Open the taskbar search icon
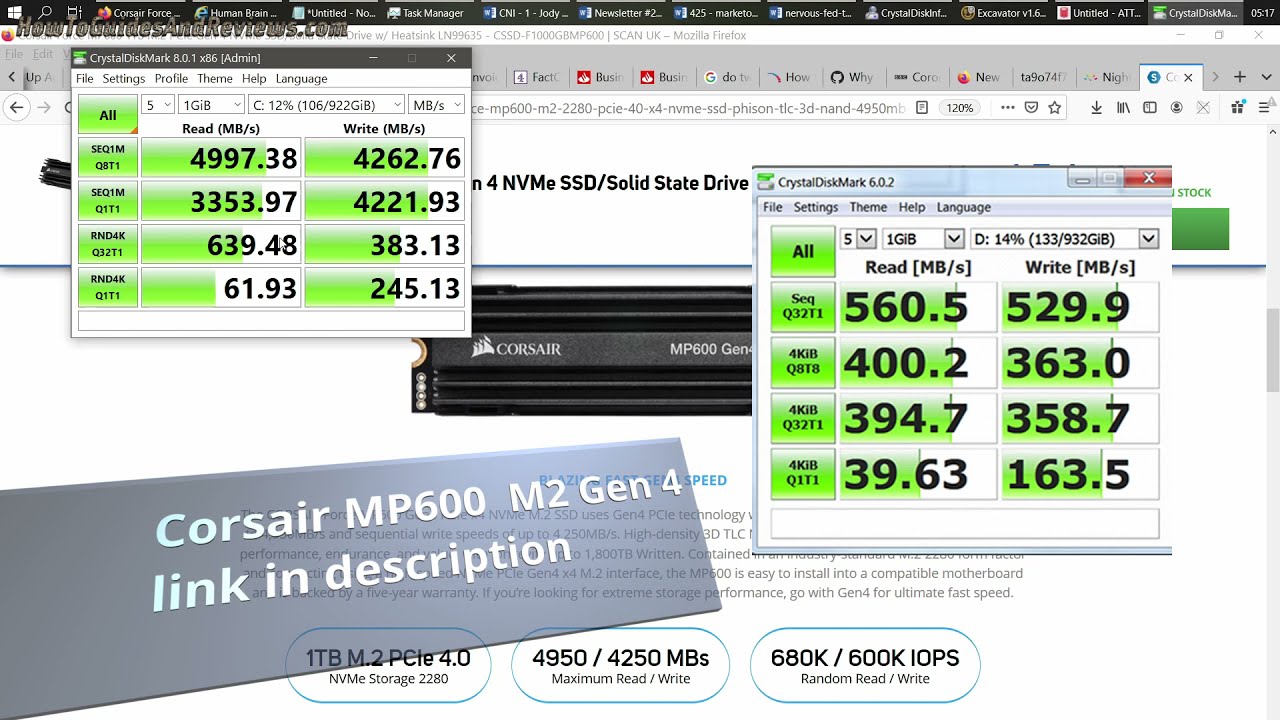 pyautogui.click(x=46, y=13)
